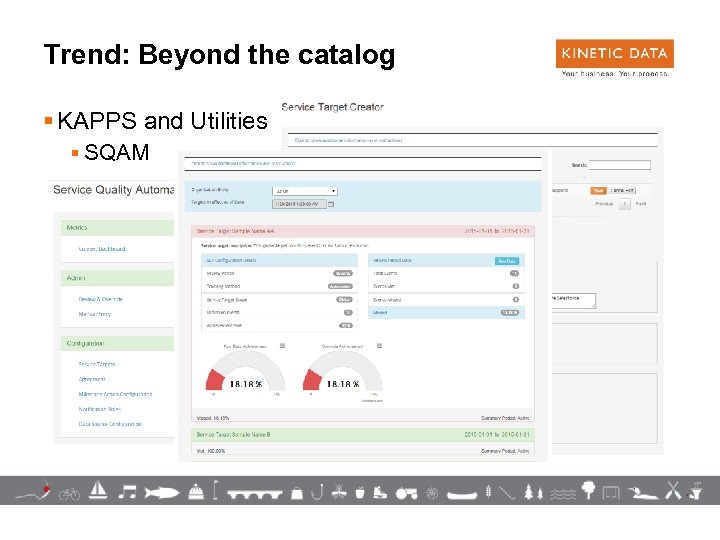Screen dimensions: 720x540
Task: Expand additional information link in the front window
Action: point(243,163)
